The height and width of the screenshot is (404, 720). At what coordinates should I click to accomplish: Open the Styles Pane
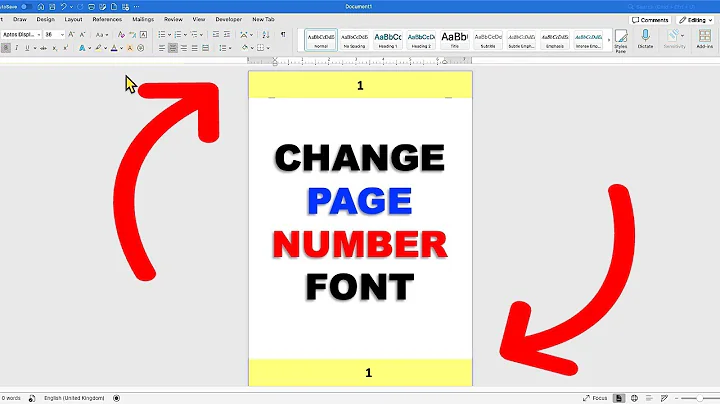(621, 41)
